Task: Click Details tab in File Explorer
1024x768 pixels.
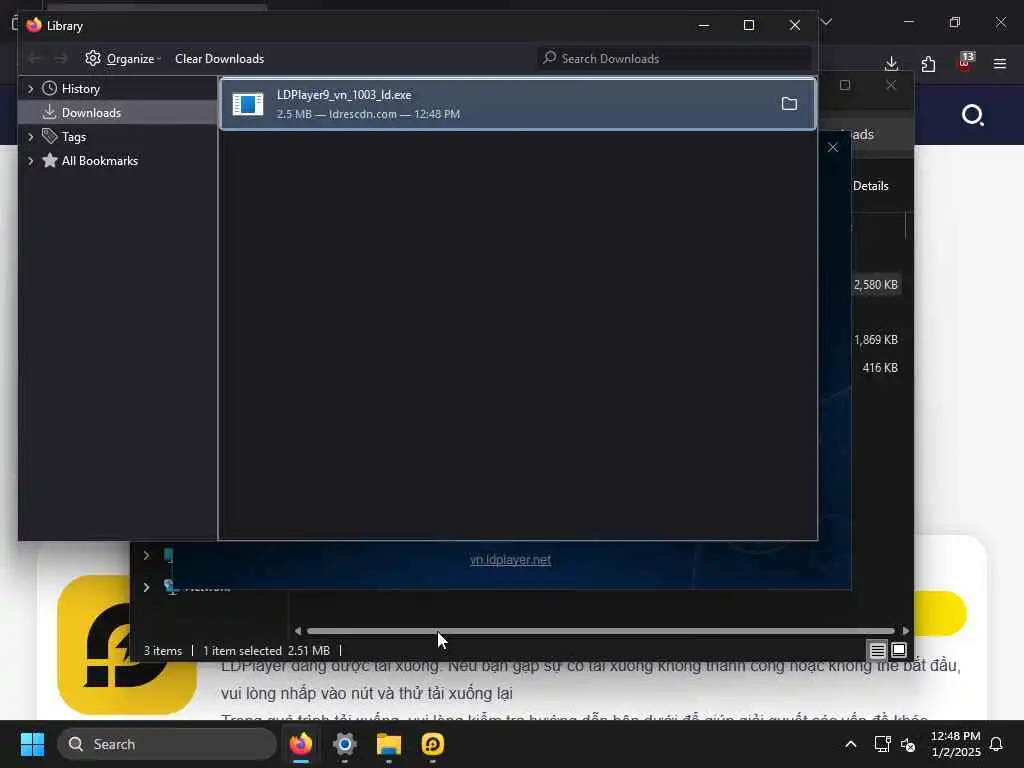Action: coord(871,186)
